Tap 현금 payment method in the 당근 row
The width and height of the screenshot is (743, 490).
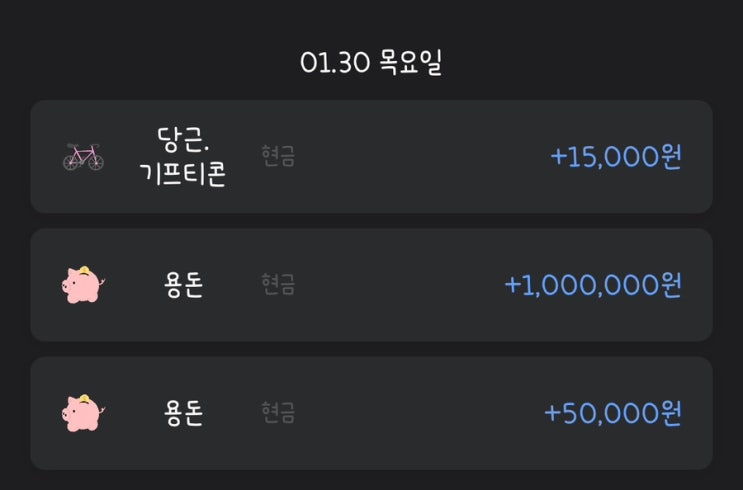277,157
